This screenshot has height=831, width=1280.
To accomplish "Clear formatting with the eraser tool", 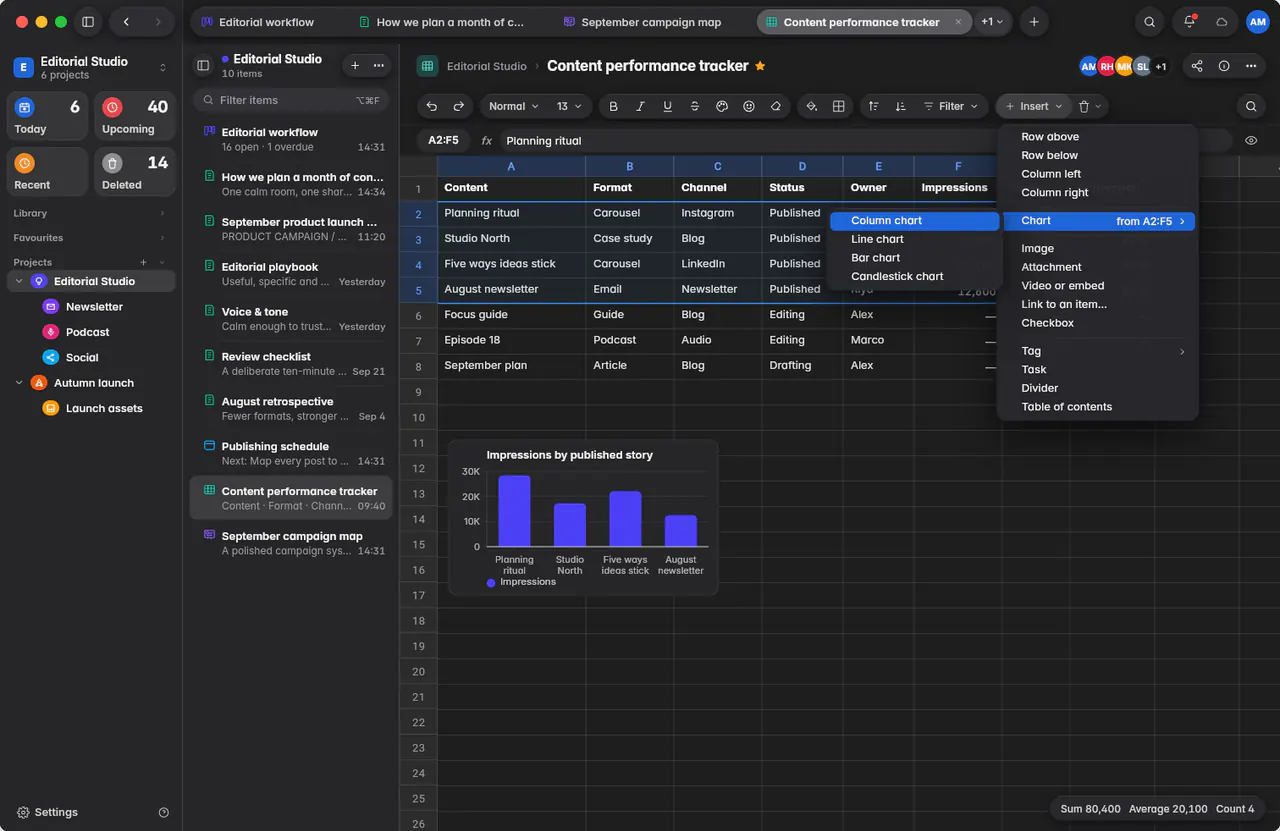I will 776,106.
